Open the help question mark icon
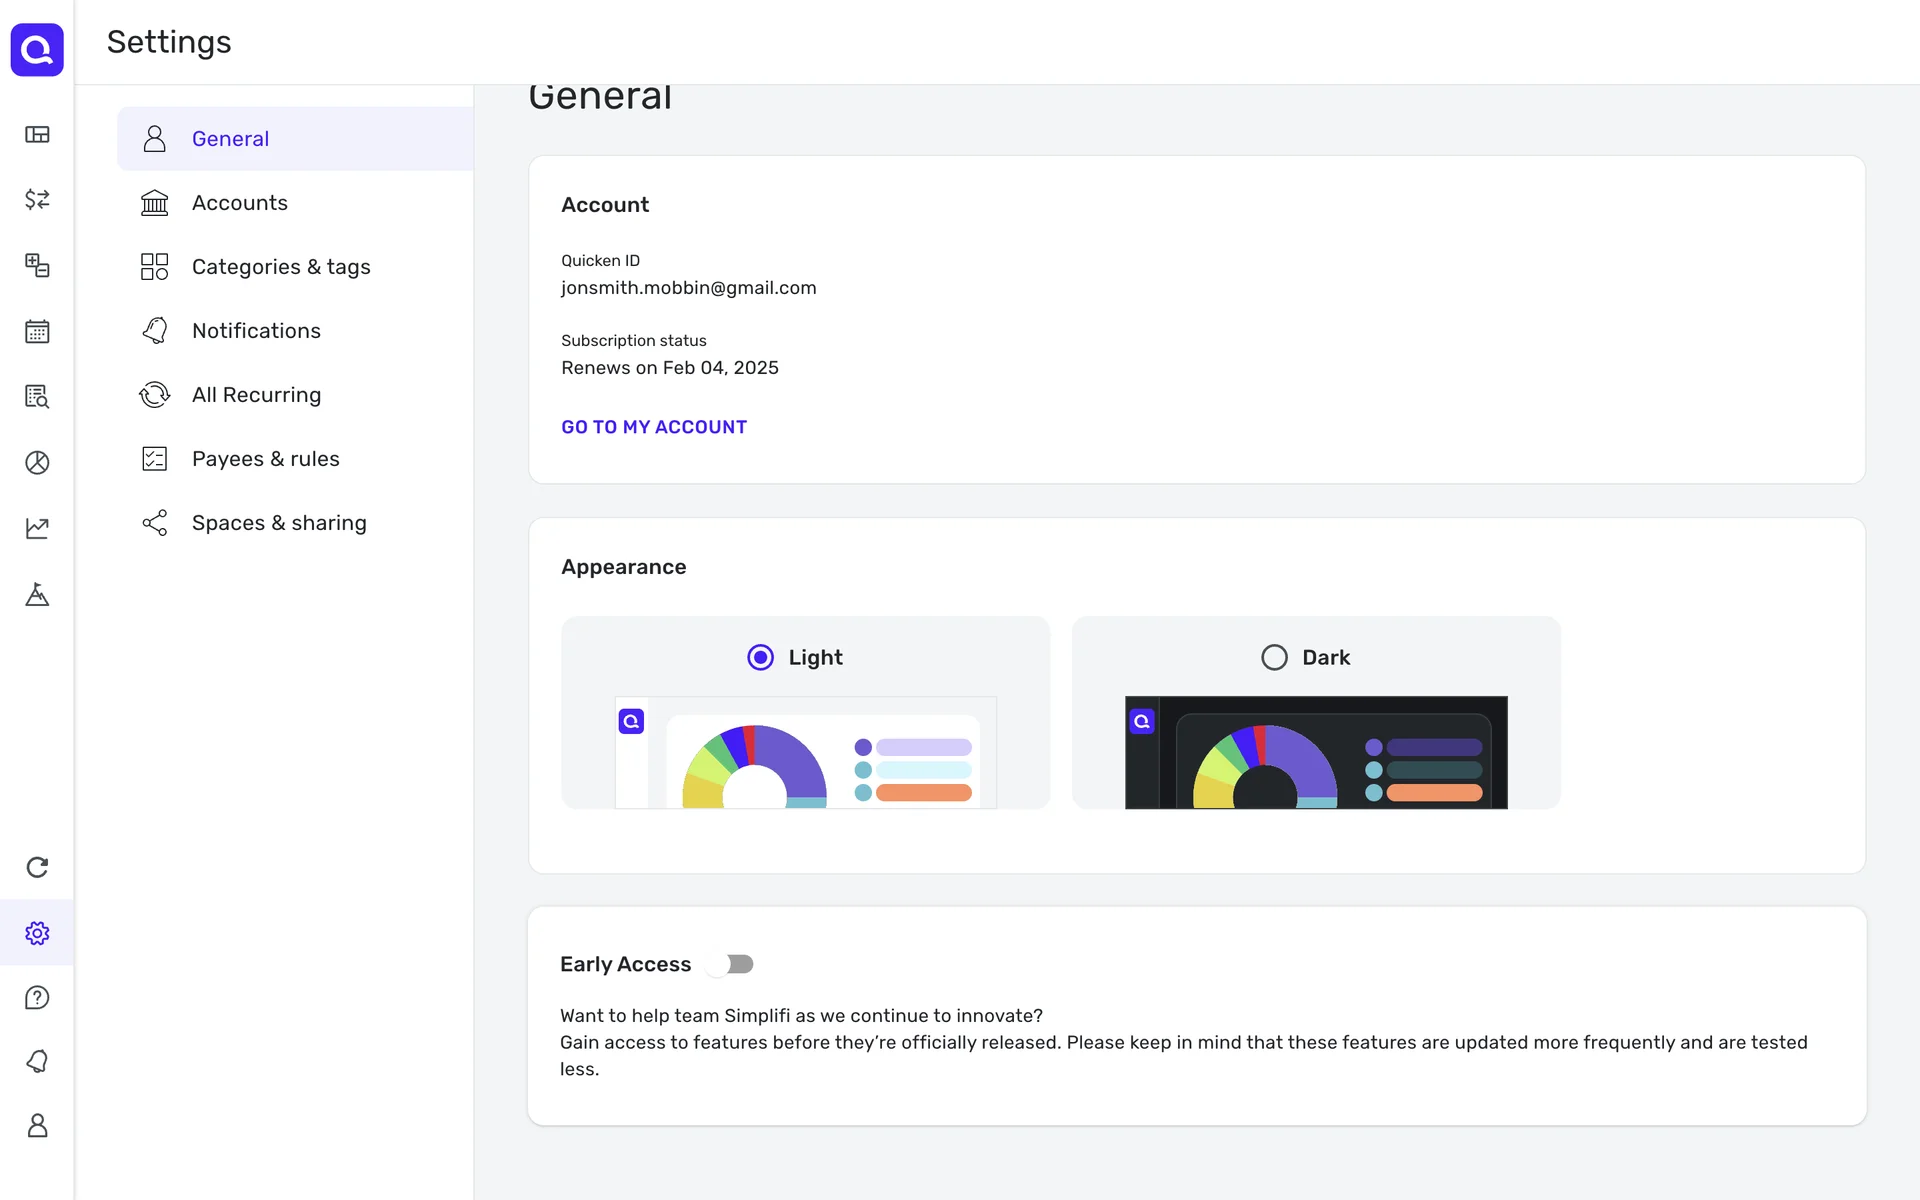Image resolution: width=1920 pixels, height=1200 pixels. (x=37, y=997)
